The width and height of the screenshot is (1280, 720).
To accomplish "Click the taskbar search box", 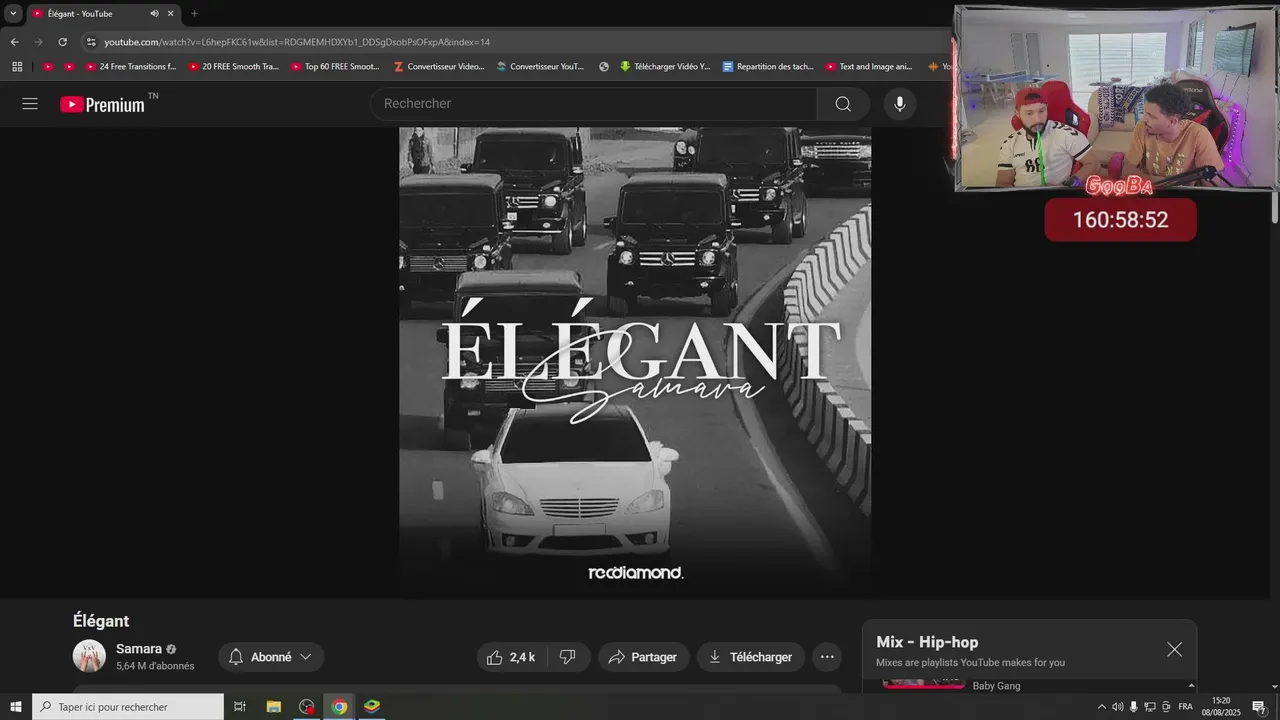I will (x=128, y=707).
